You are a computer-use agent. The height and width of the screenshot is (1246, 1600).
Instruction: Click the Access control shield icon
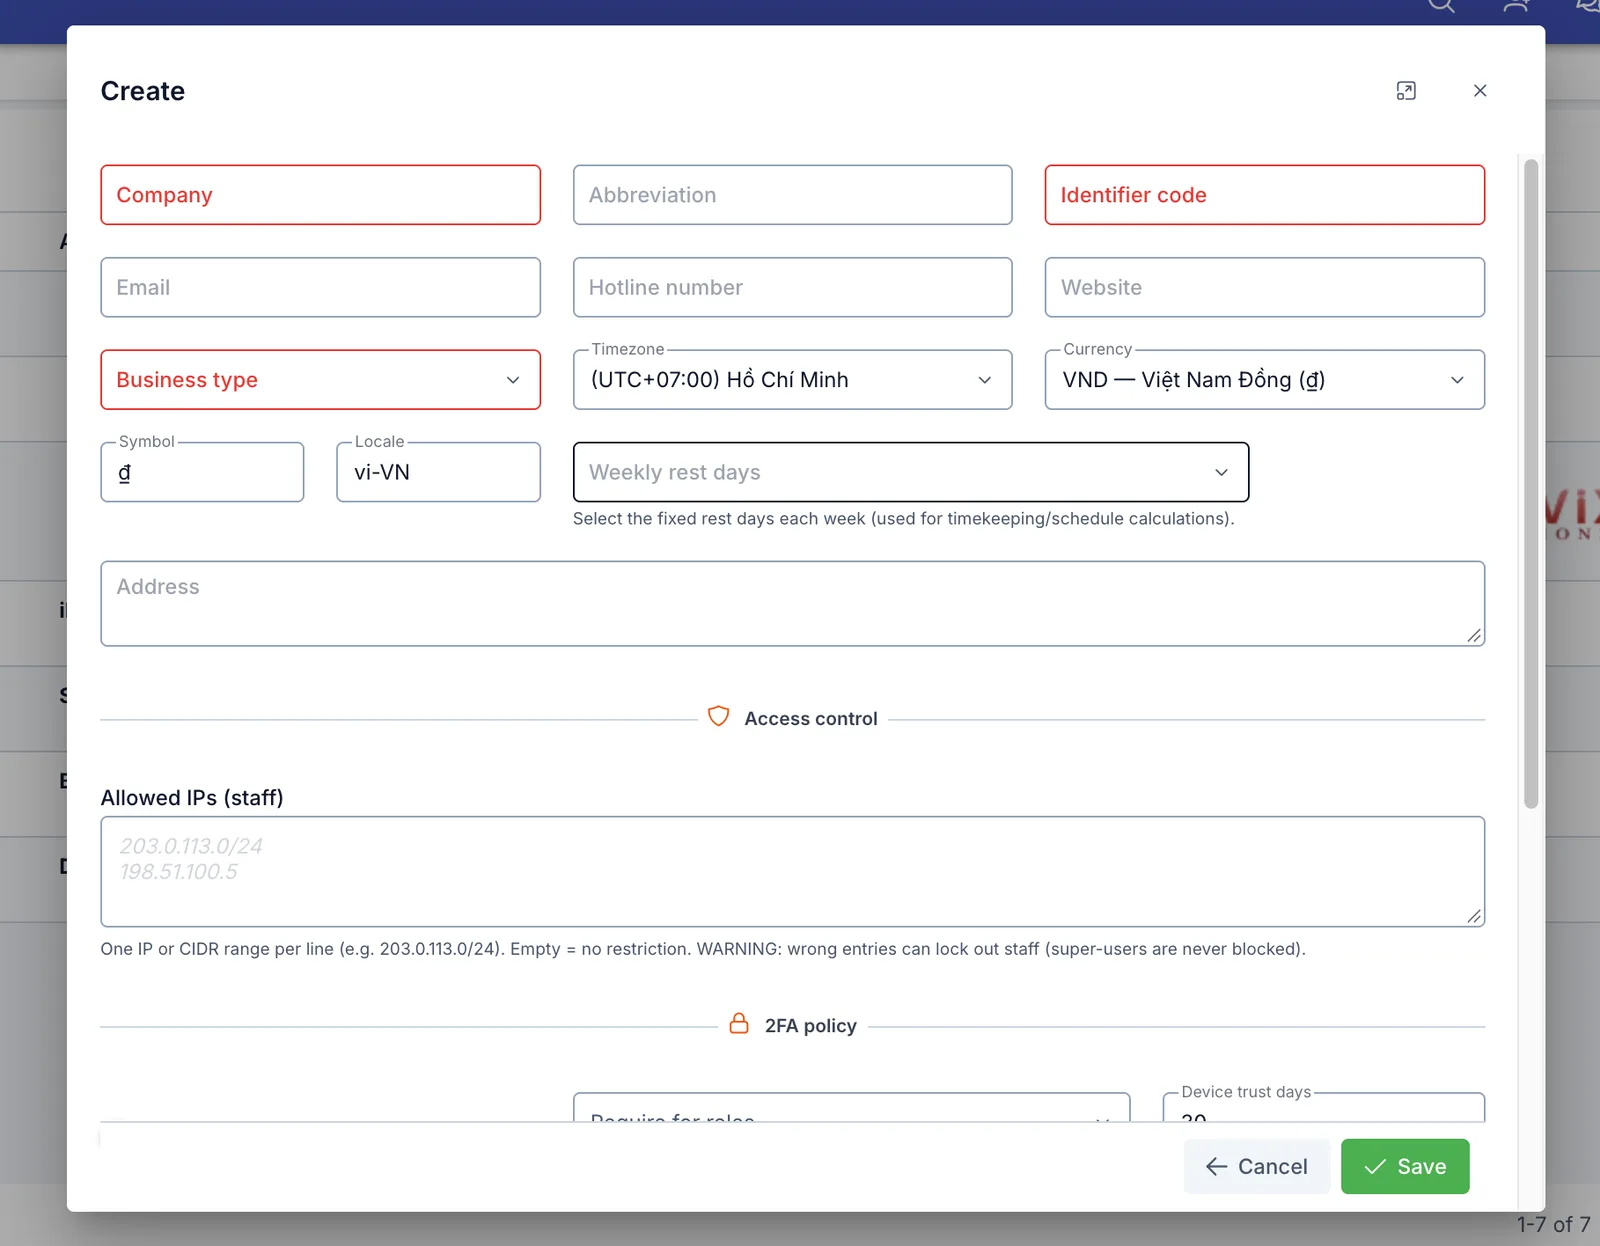718,717
